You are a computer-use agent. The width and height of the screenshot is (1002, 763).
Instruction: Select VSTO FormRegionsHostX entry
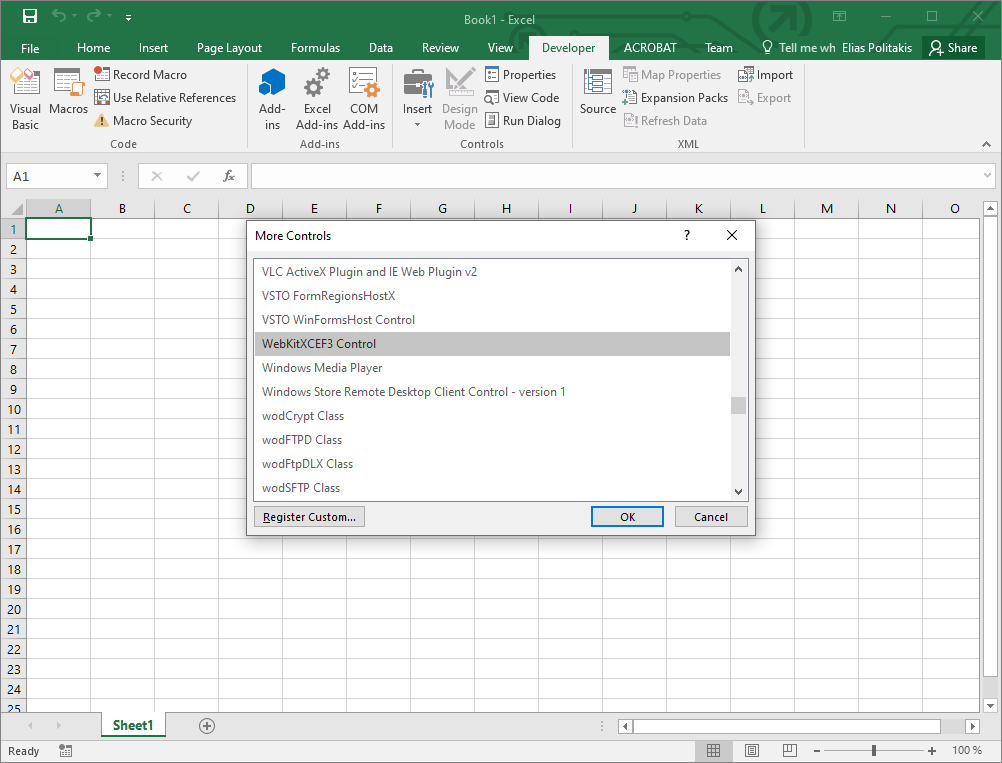point(492,296)
